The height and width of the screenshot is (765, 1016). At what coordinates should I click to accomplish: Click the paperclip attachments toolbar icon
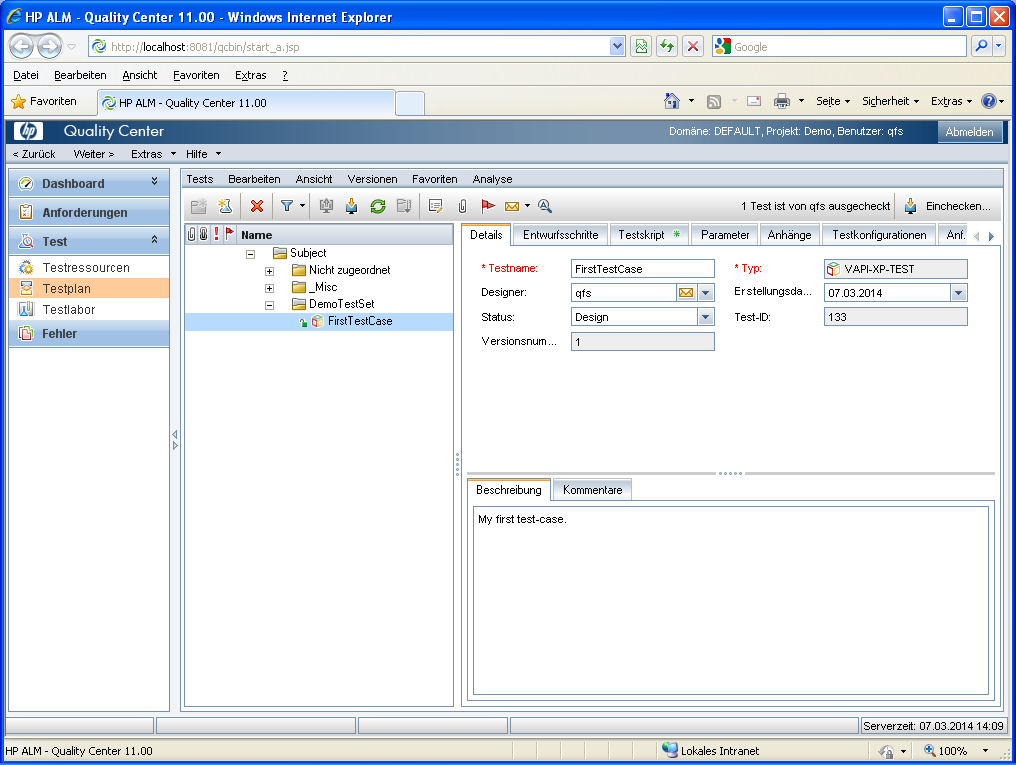pyautogui.click(x=462, y=206)
